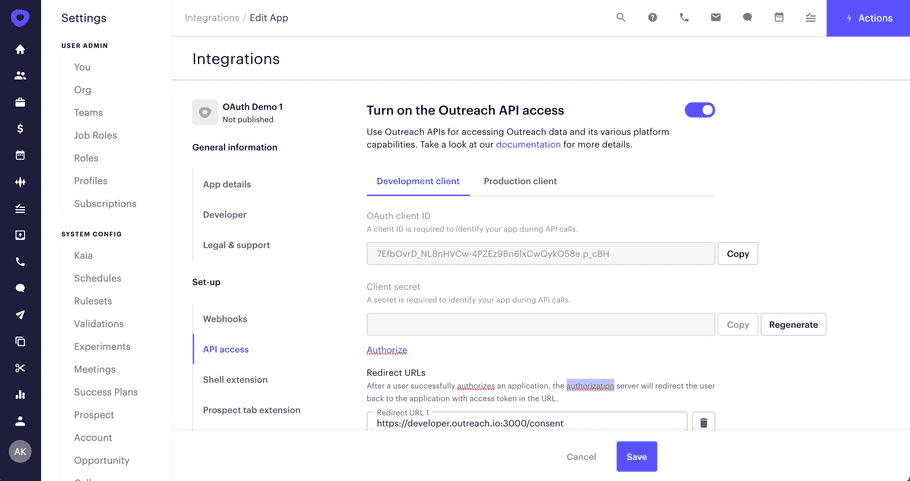
Task: Open Kaia waveform icon in sidebar
Action: [20, 182]
